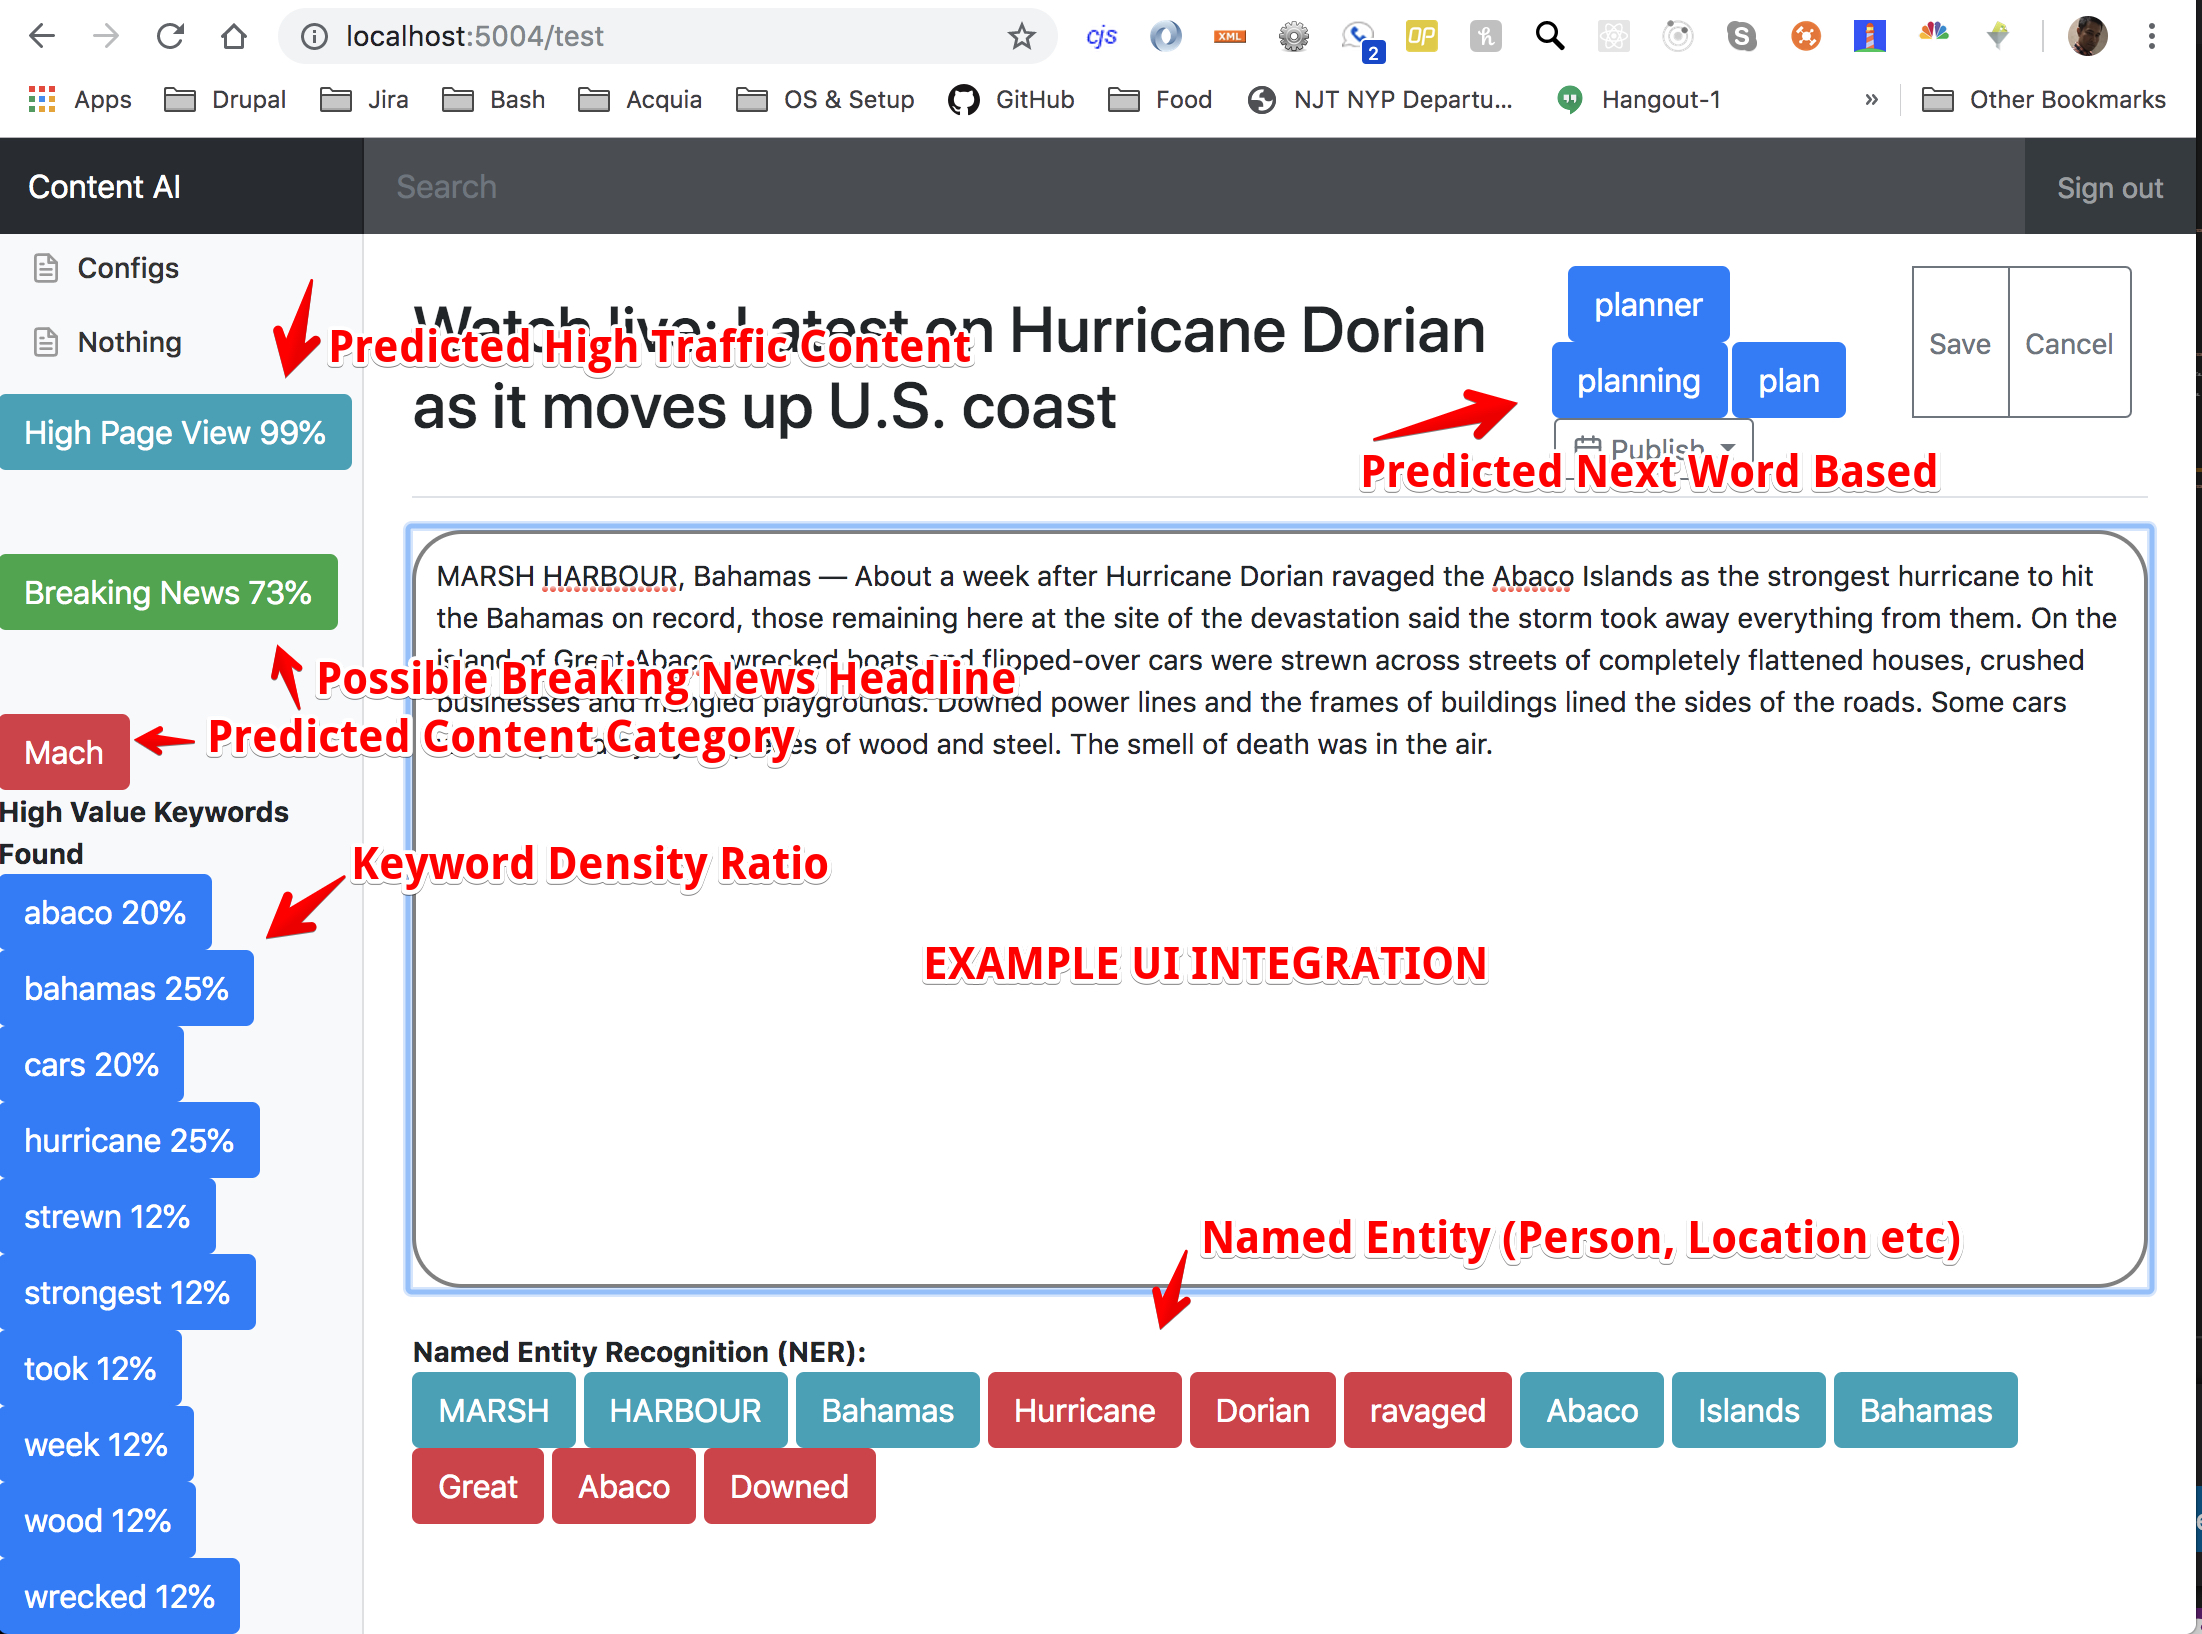
Task: Bookmark this page with the star icon
Action: (x=1021, y=37)
